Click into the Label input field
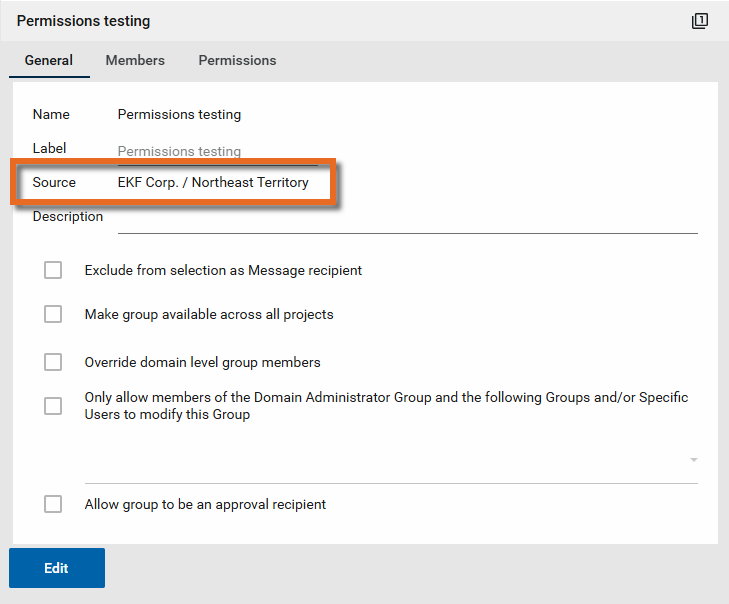729x604 pixels. pos(217,152)
